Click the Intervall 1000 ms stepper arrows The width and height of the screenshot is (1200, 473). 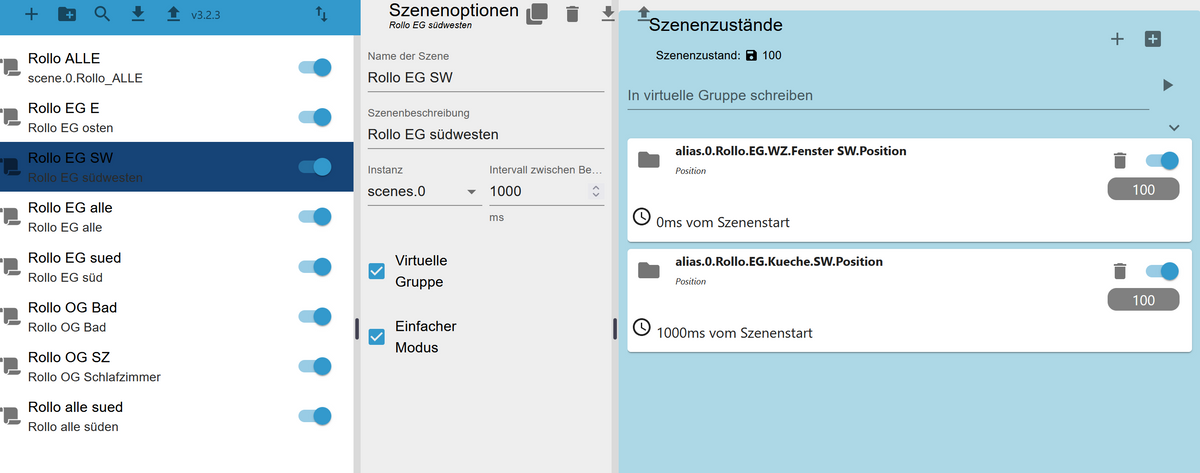[595, 191]
